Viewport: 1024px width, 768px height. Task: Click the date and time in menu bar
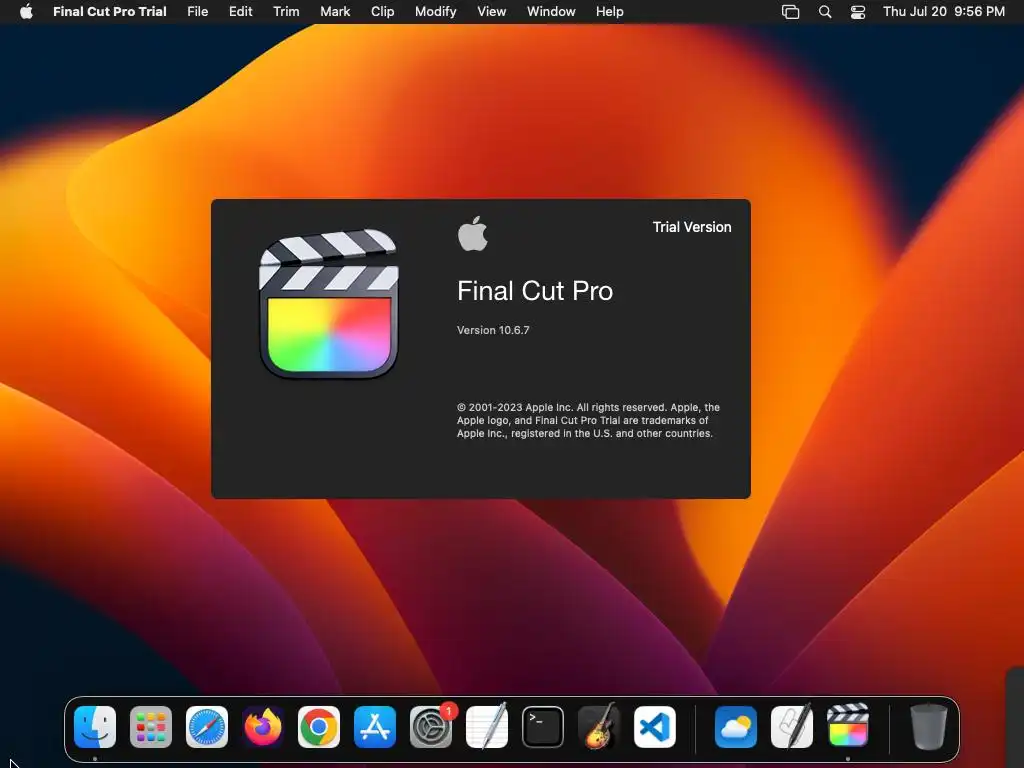[944, 11]
